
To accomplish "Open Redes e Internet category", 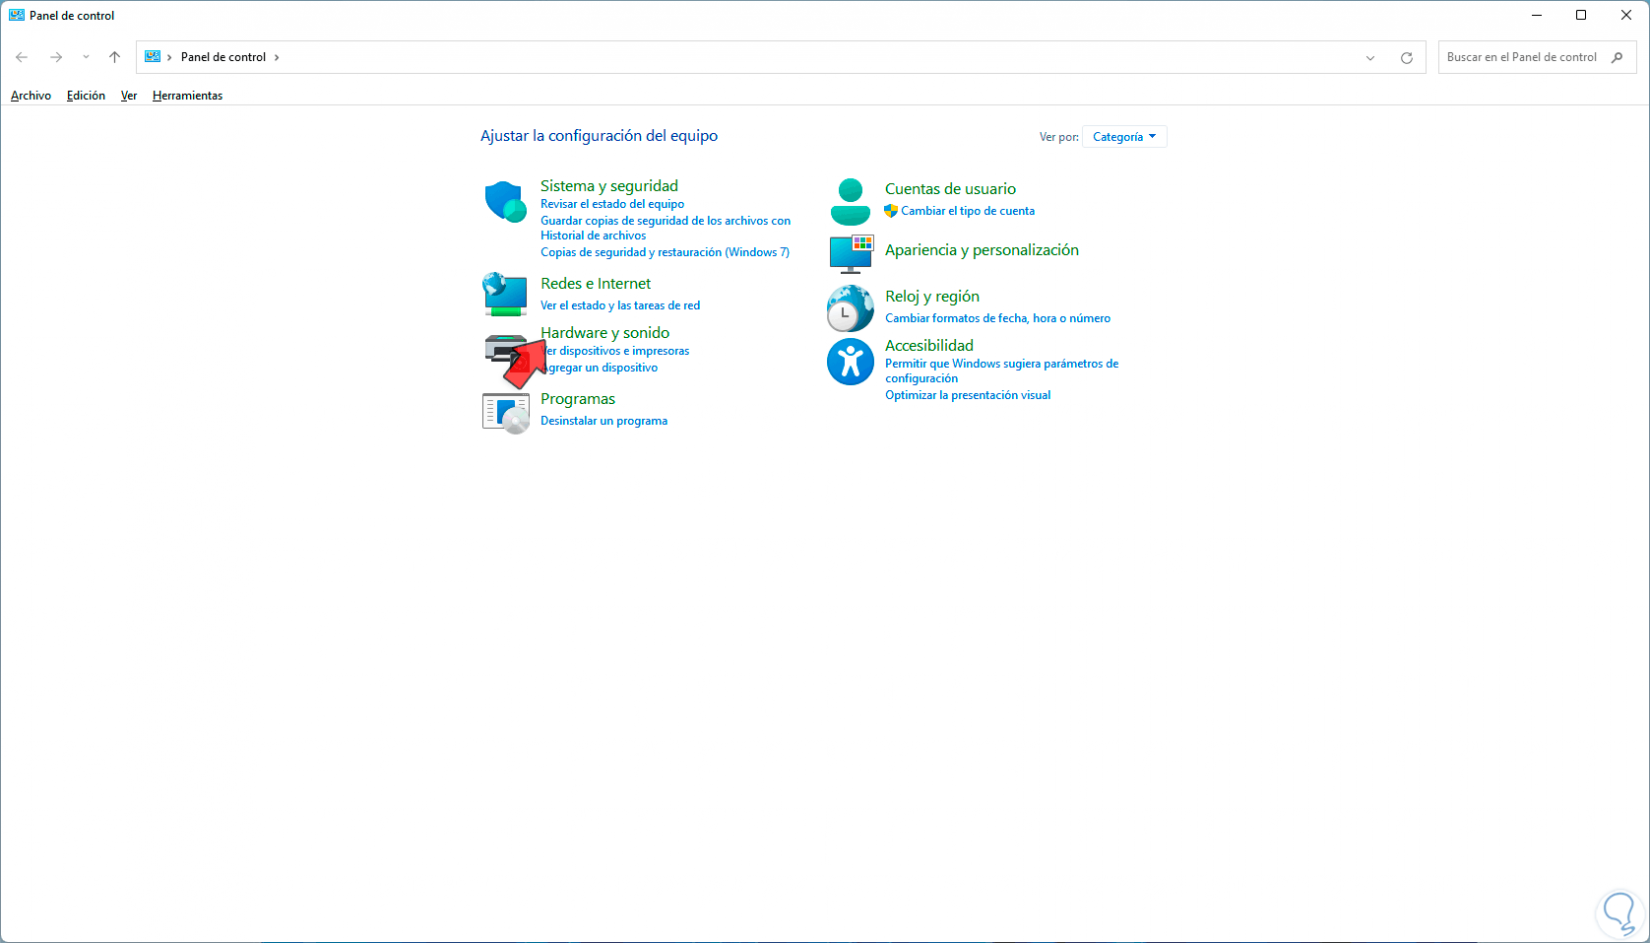I will point(595,284).
